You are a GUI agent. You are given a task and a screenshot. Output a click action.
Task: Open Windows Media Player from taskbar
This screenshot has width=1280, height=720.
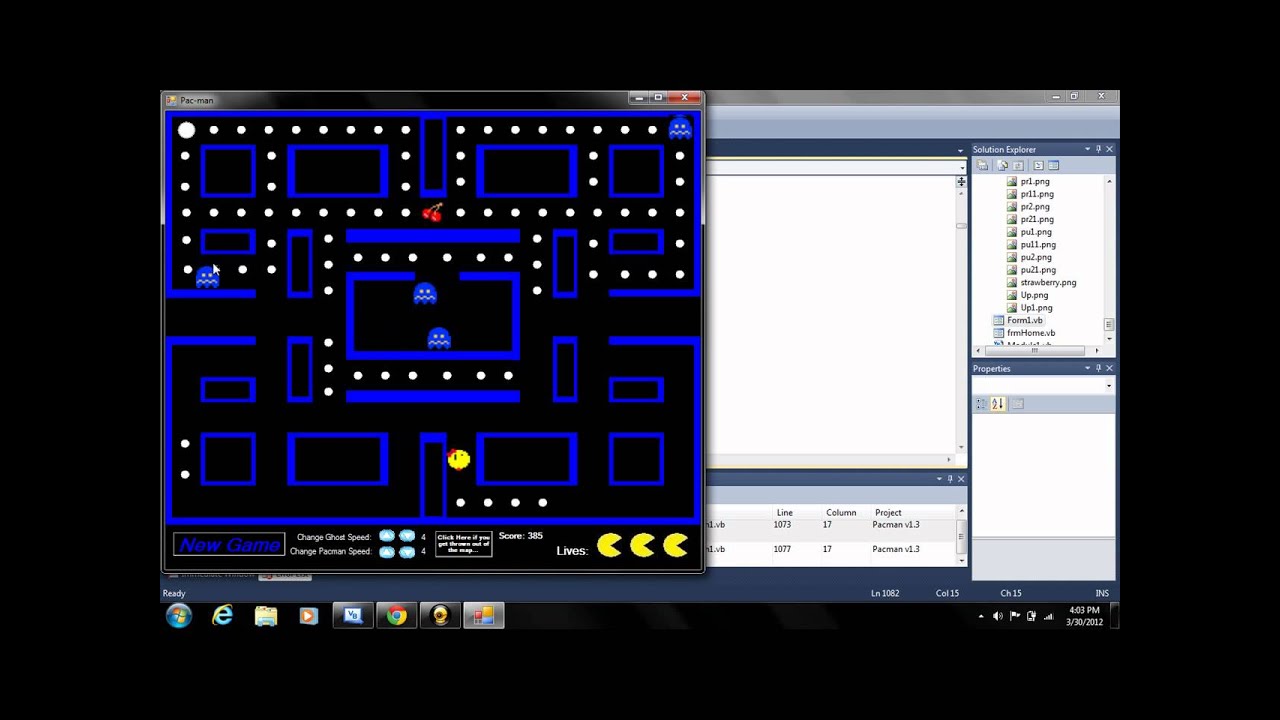pos(308,616)
